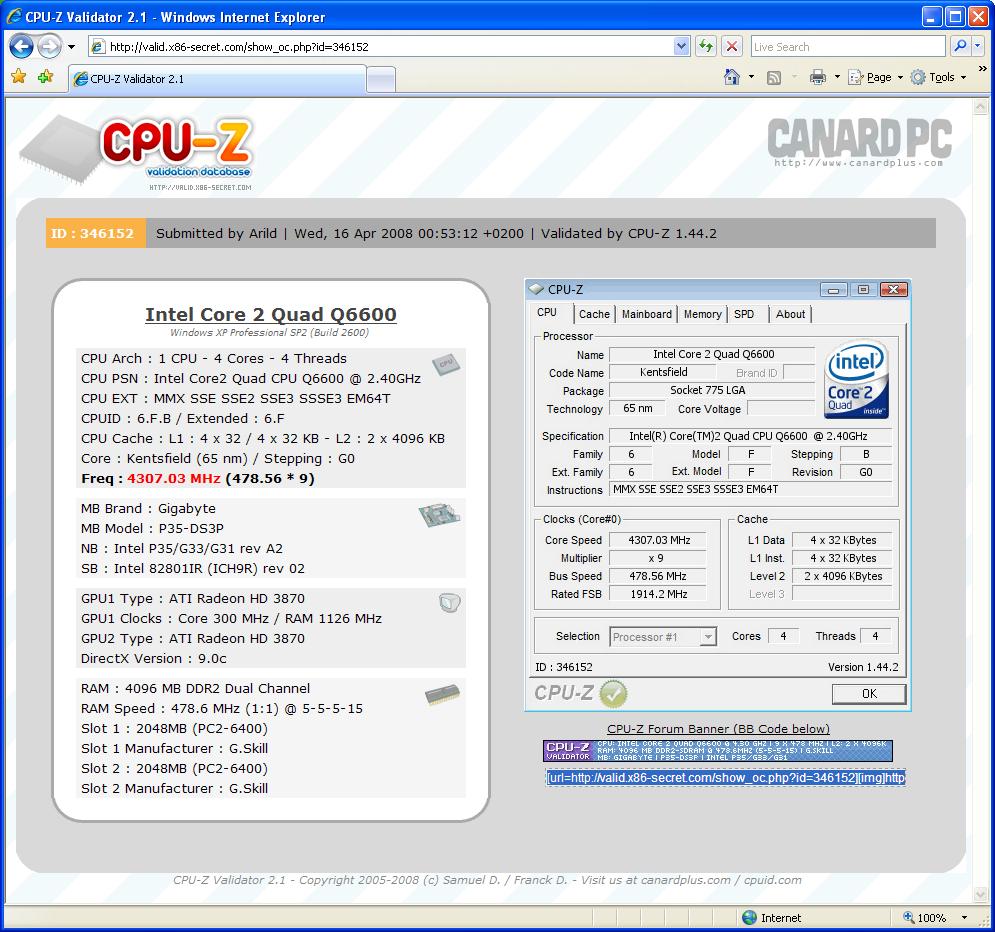Click the browser Forward arrow button
Viewport: 995px width, 932px height.
pos(49,46)
